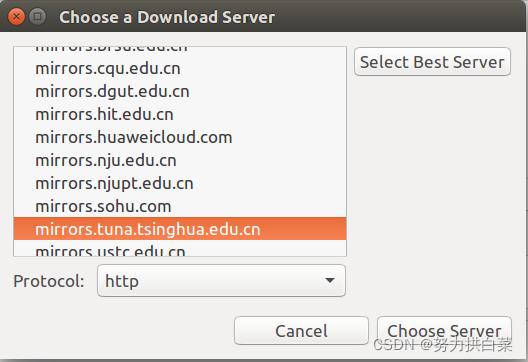Viewport: 528px width, 362px height.
Task: Confirm with Choose Server button
Action: pyautogui.click(x=444, y=331)
